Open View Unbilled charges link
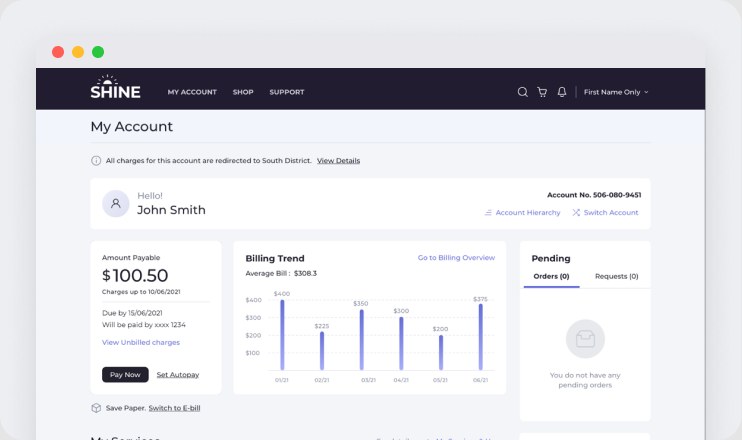 pyautogui.click(x=141, y=343)
